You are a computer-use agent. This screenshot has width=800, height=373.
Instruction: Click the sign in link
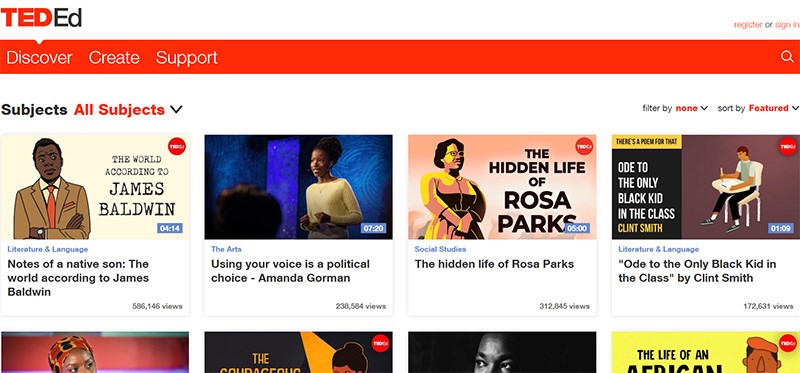click(787, 24)
